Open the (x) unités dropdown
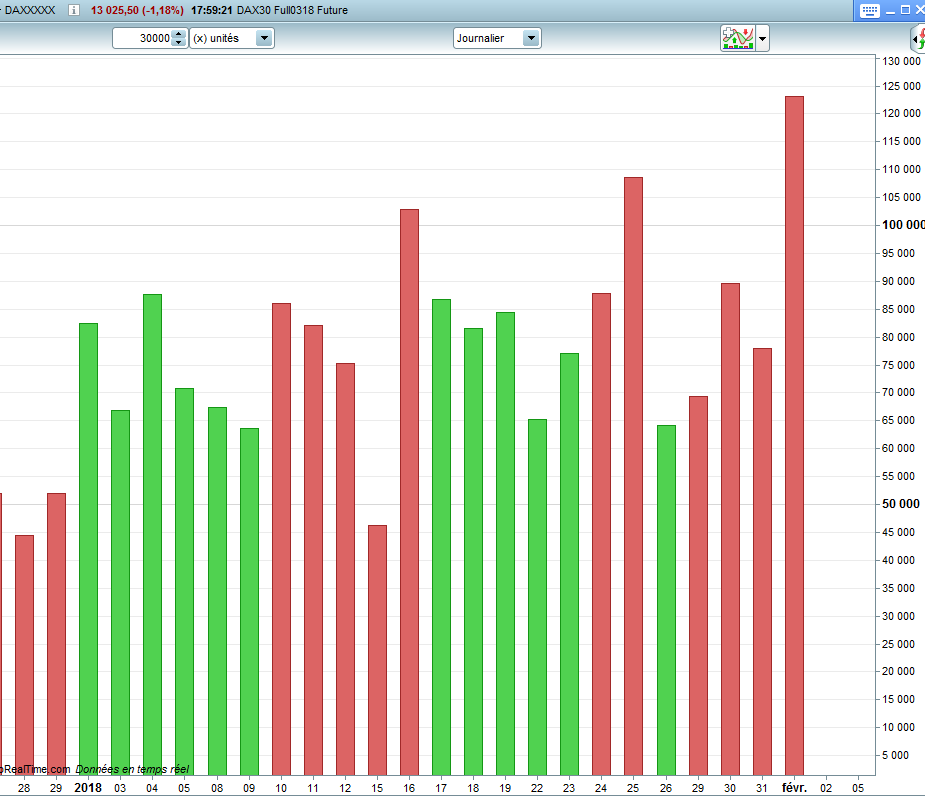Viewport: 925px width, 796px height. (232, 38)
